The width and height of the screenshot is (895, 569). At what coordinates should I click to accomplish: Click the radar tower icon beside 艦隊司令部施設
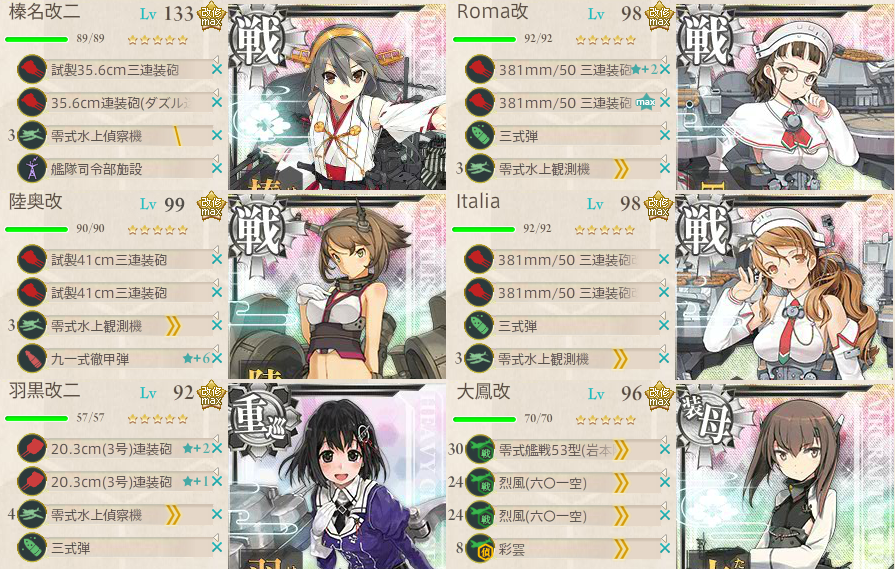pos(32,168)
